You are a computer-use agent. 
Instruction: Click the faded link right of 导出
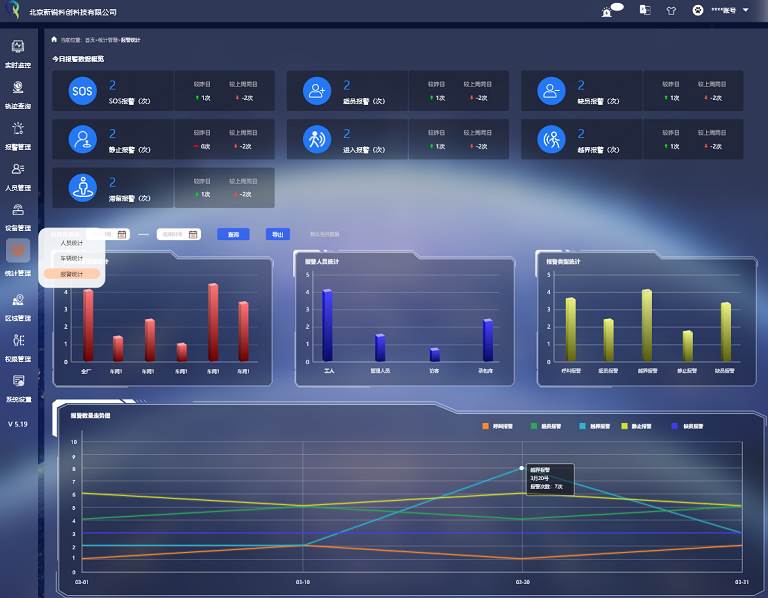coord(325,235)
